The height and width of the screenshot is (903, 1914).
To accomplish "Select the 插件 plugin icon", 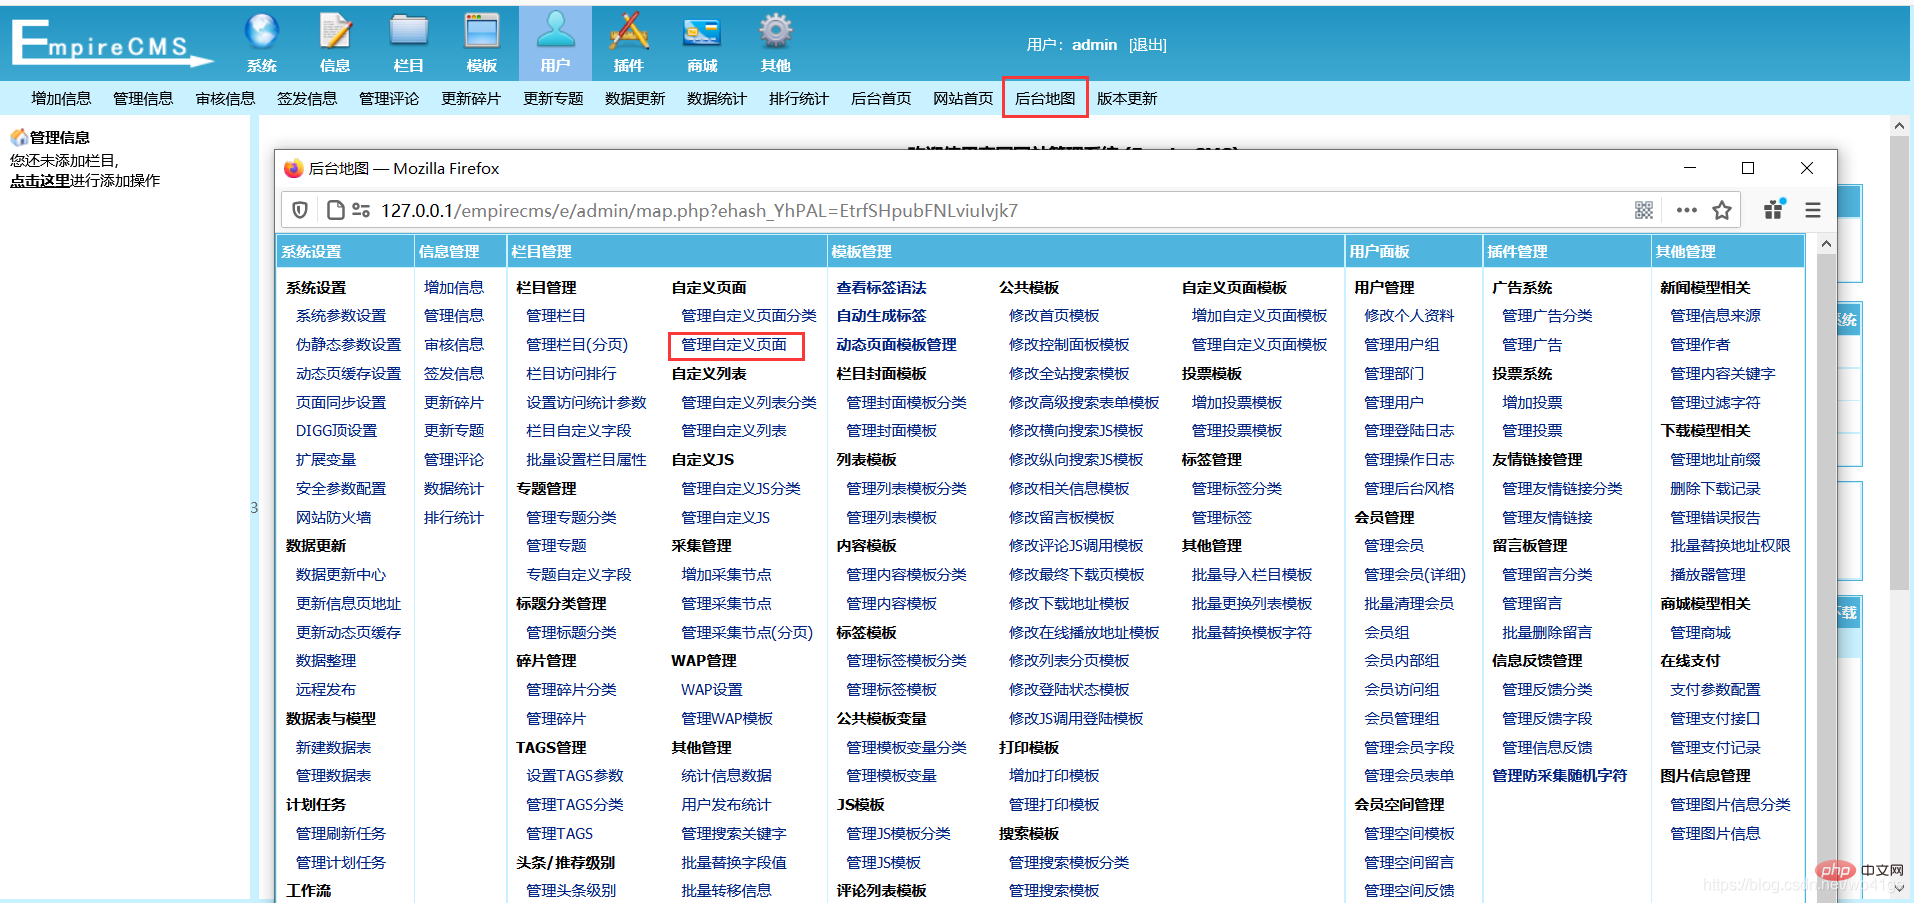I will pos(628,33).
